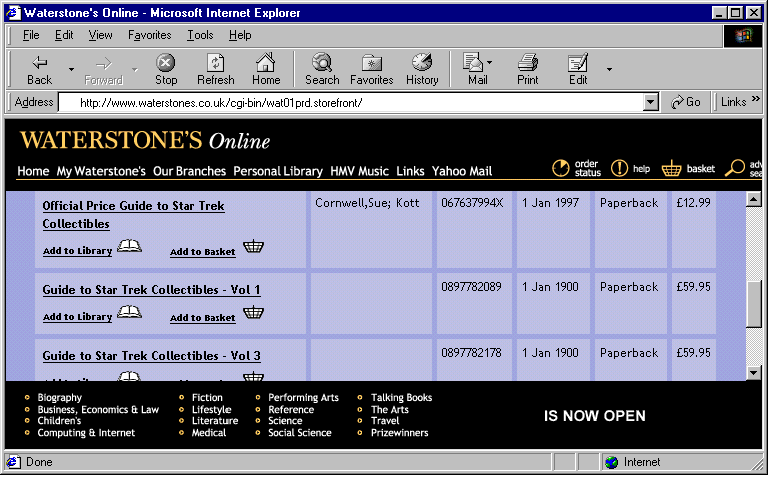
Task: Browse the Biography category
Action: pyautogui.click(x=60, y=398)
